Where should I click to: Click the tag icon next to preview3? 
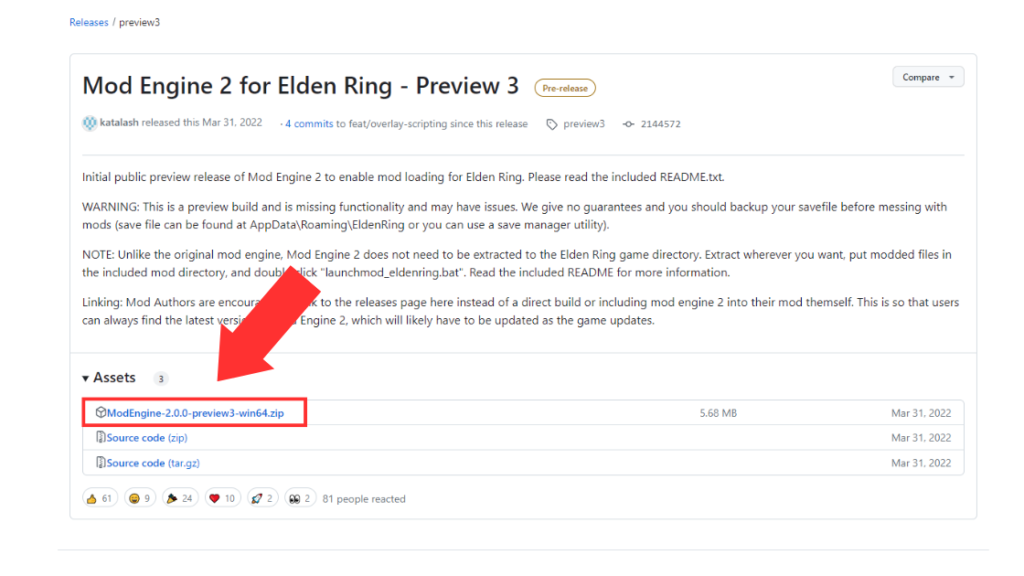click(x=552, y=124)
